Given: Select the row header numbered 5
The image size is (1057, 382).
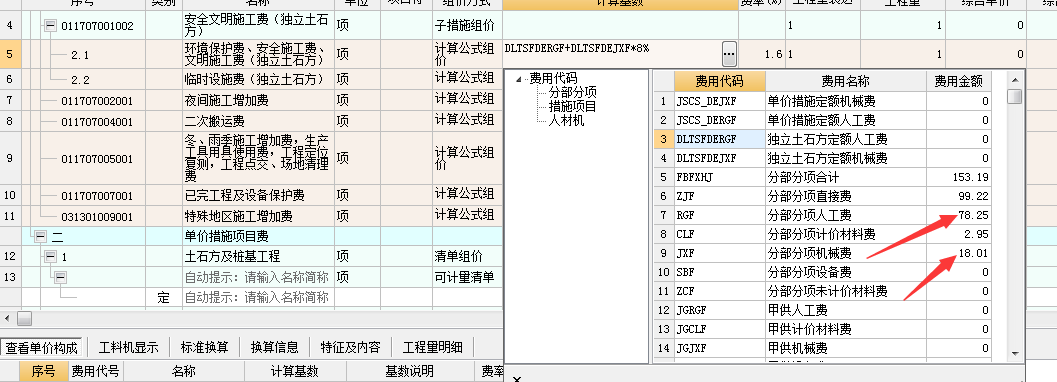Looking at the screenshot, I should (9, 54).
